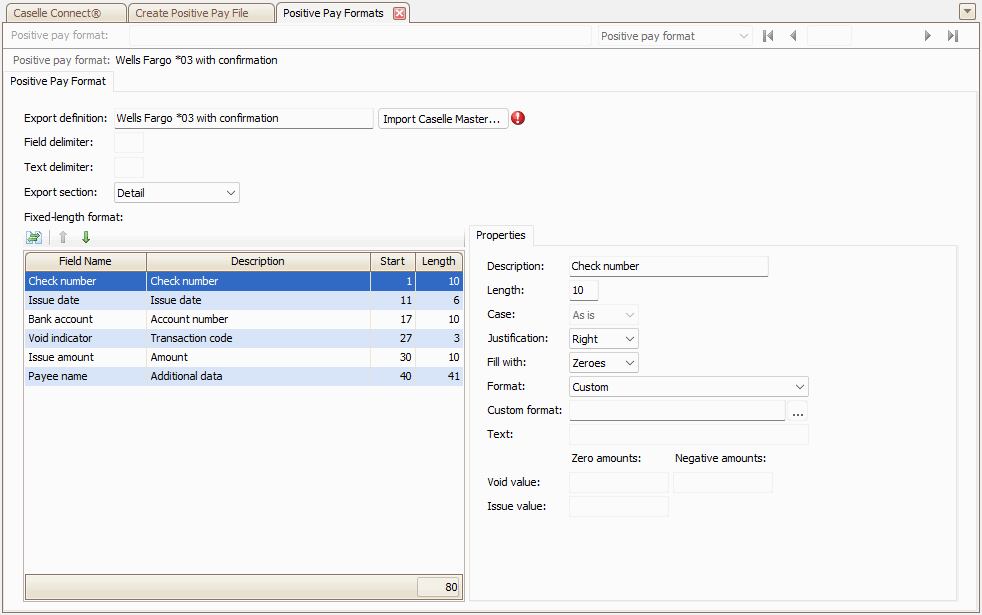Open the Fill with dropdown
The width and height of the screenshot is (982, 615).
[628, 363]
